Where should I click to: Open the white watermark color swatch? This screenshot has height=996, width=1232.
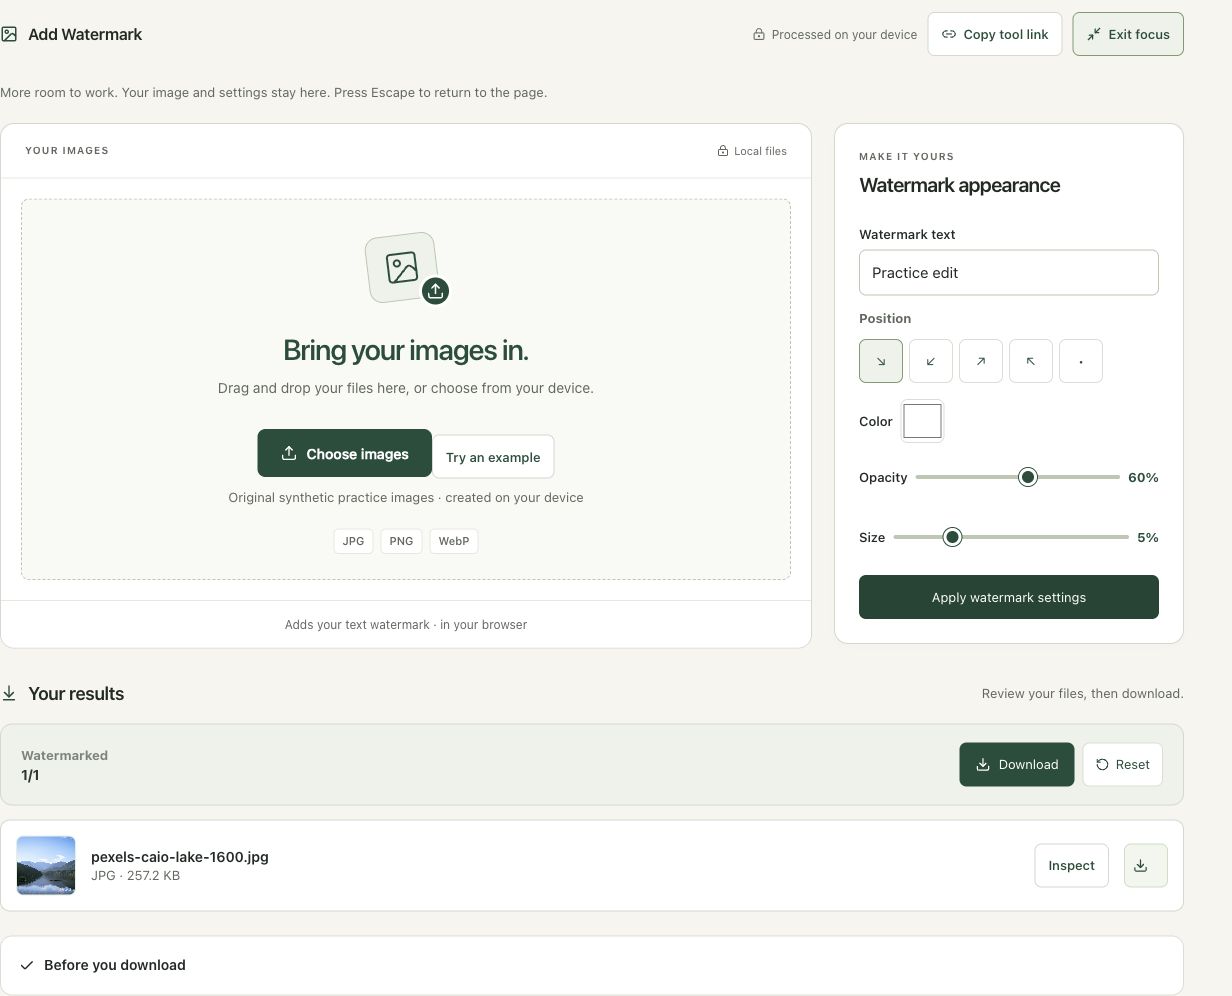coord(922,421)
